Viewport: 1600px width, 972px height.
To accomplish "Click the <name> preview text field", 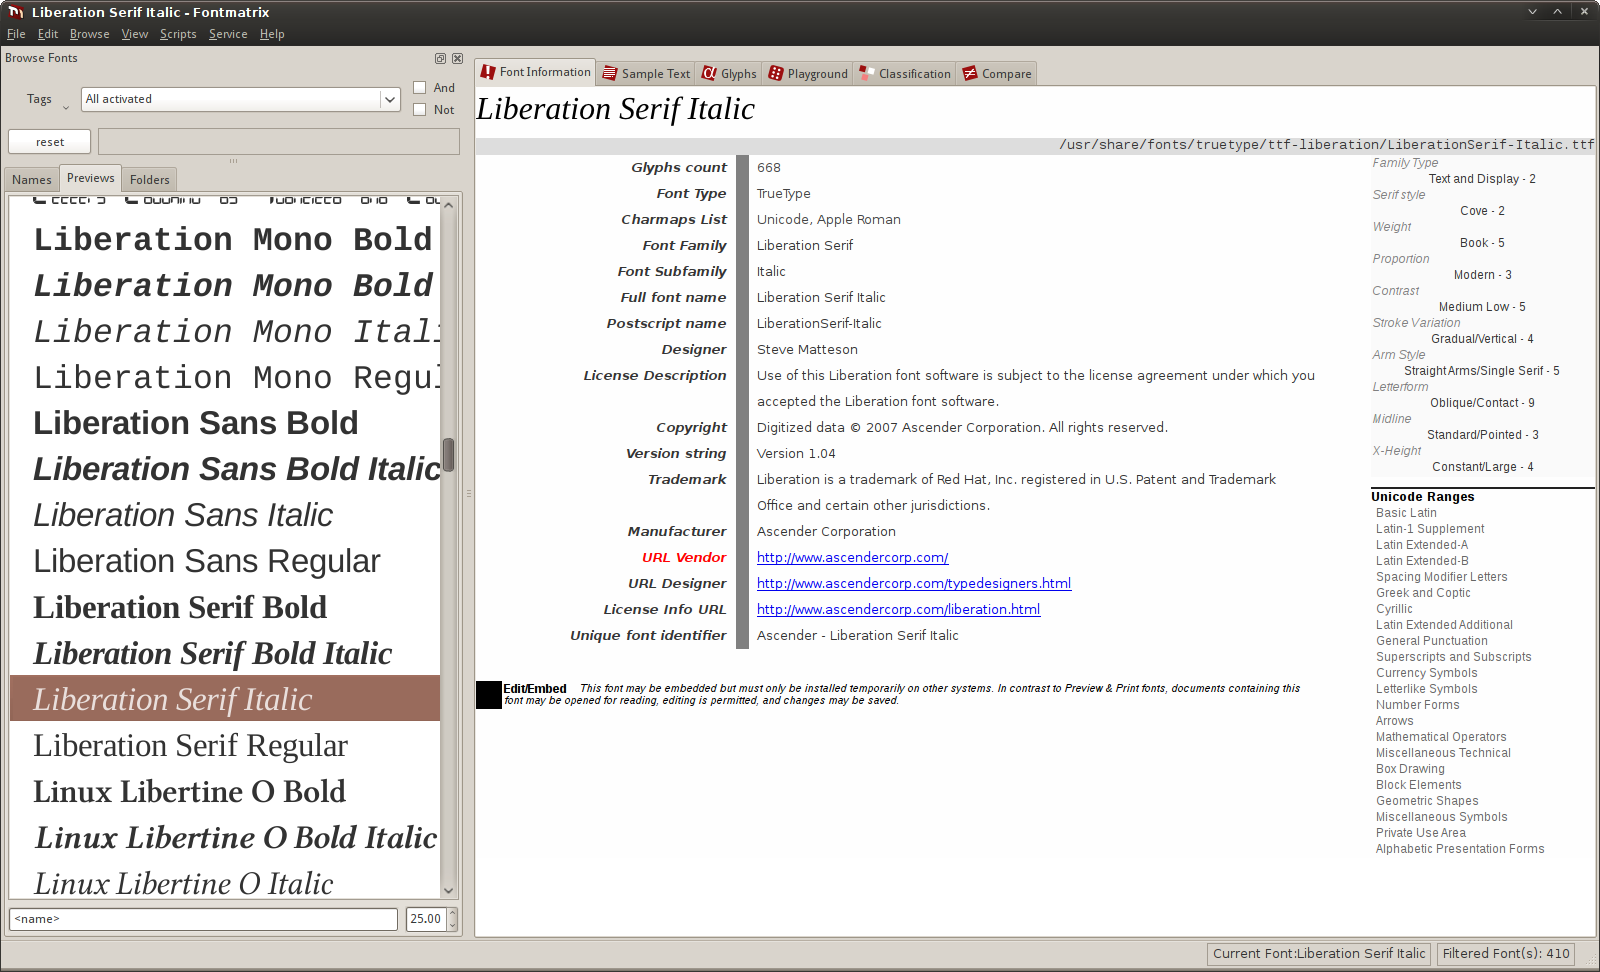I will [x=204, y=919].
